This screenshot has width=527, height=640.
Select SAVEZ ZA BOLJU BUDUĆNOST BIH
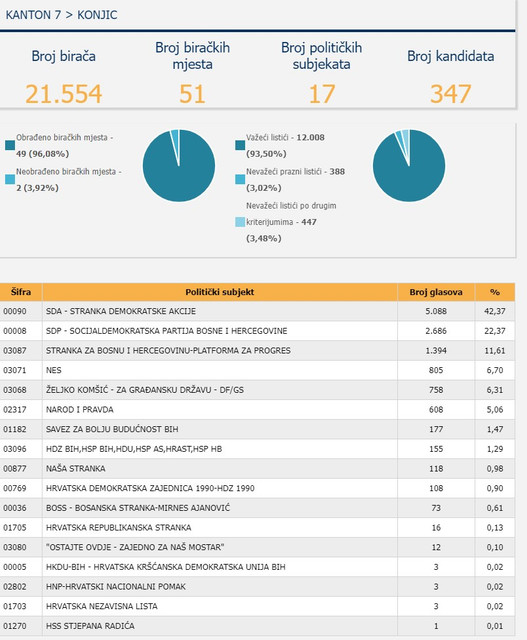pos(257,429)
